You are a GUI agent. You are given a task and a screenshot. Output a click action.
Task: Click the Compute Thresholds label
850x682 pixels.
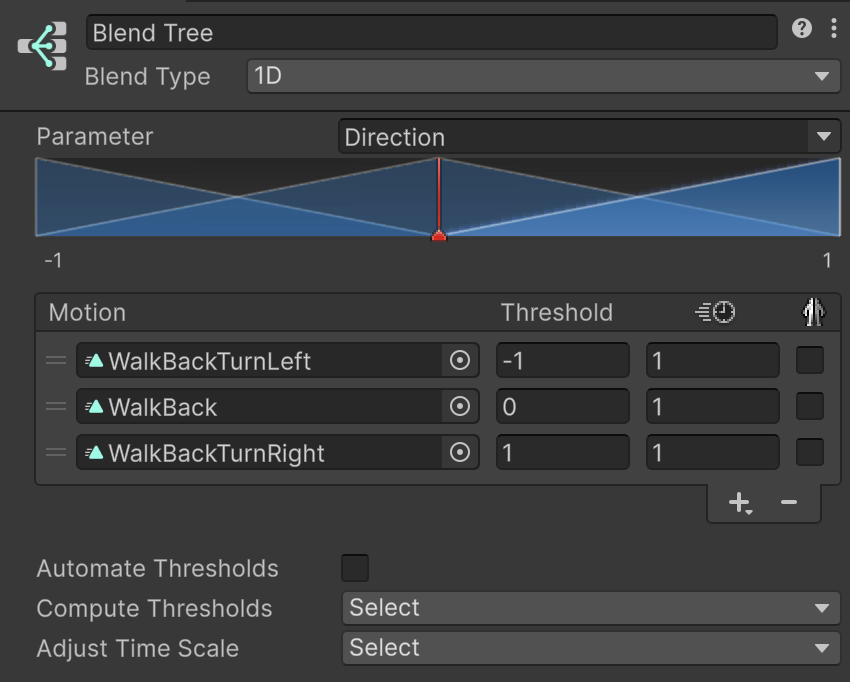pyautogui.click(x=154, y=609)
